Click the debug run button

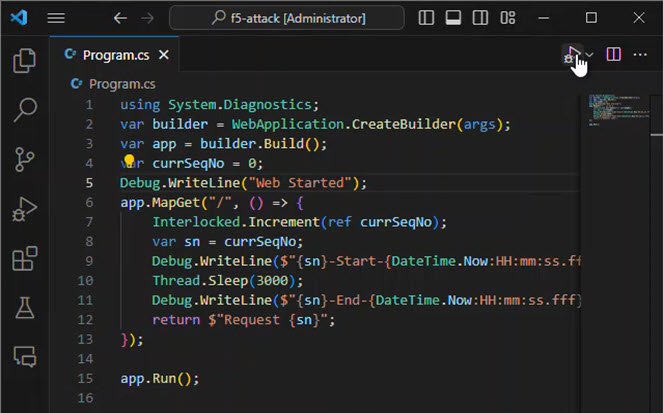(573, 54)
